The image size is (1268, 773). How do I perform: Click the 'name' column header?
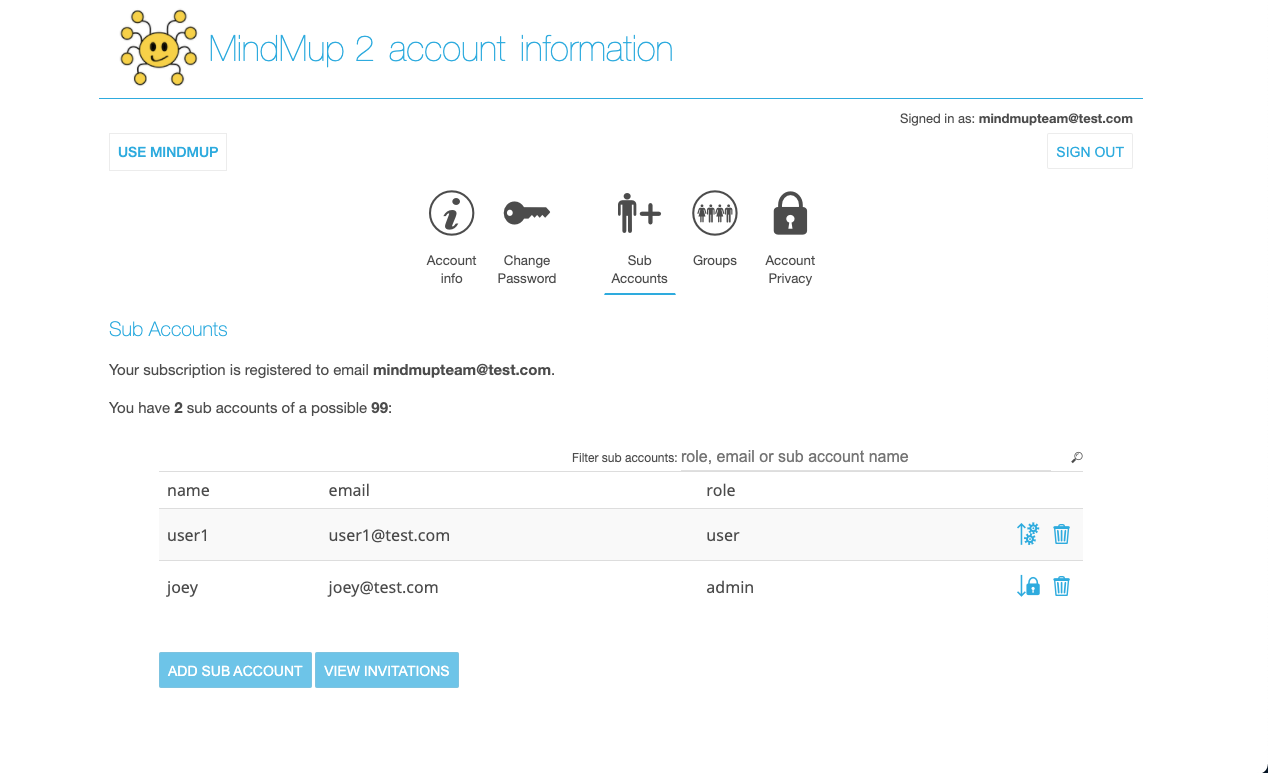188,490
